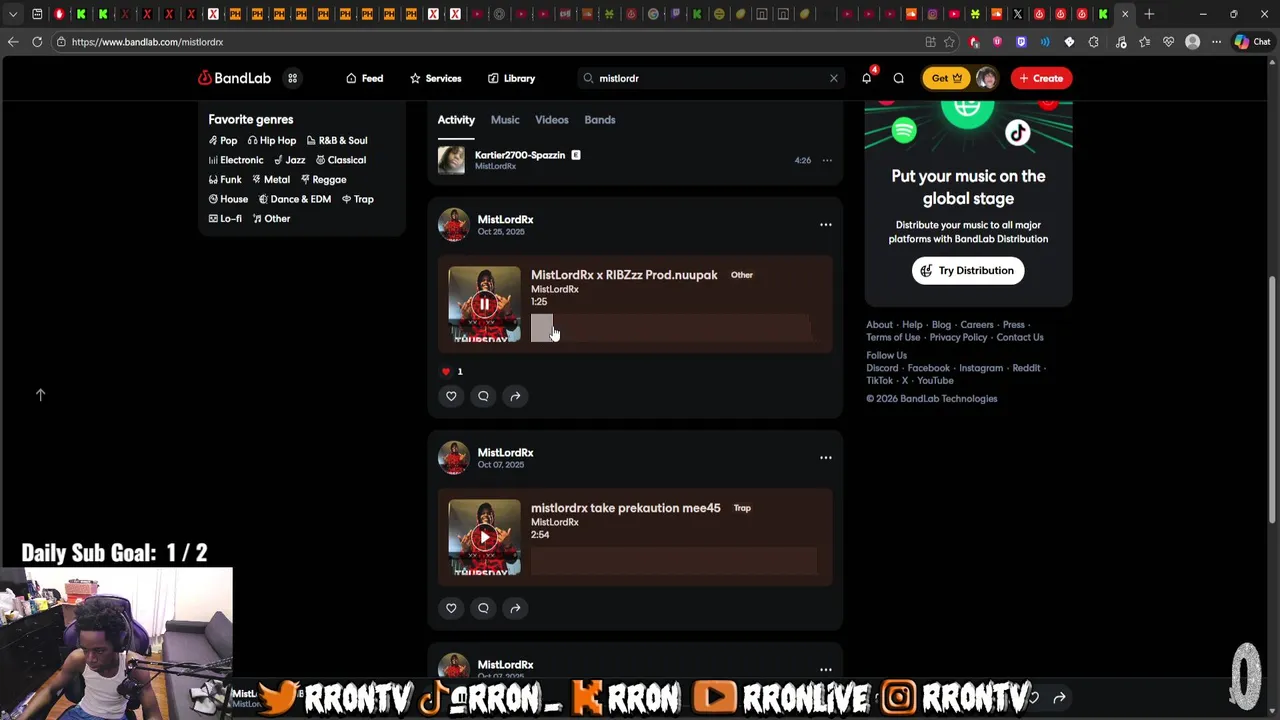Select the Jazz genre tag
The height and width of the screenshot is (720, 1280).
(x=290, y=160)
